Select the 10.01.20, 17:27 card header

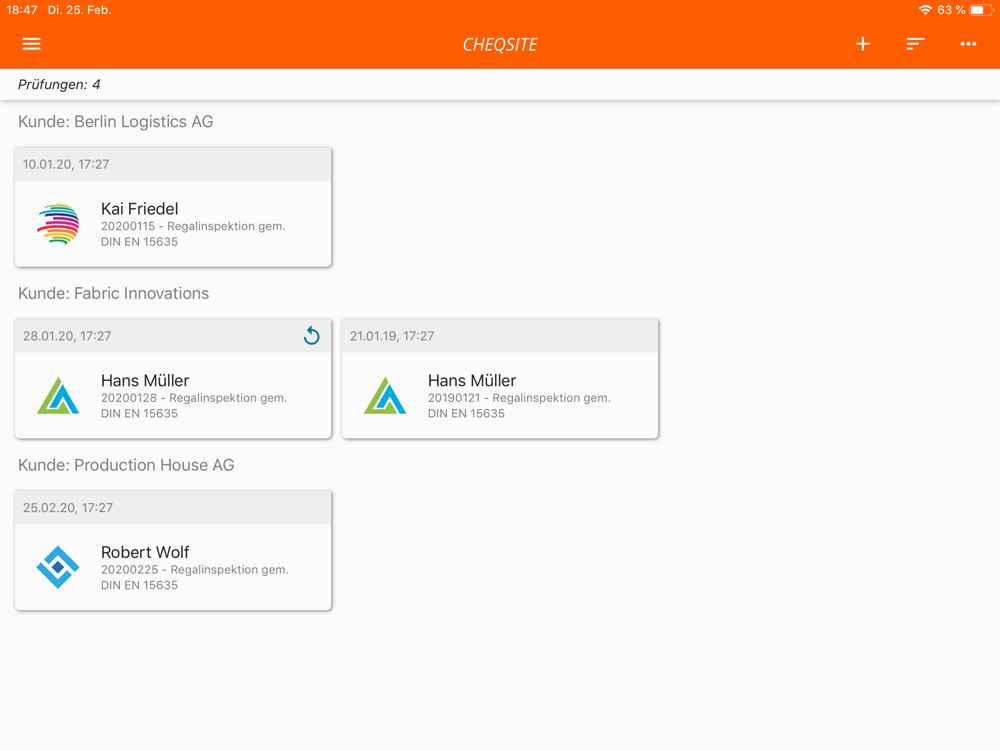(173, 165)
